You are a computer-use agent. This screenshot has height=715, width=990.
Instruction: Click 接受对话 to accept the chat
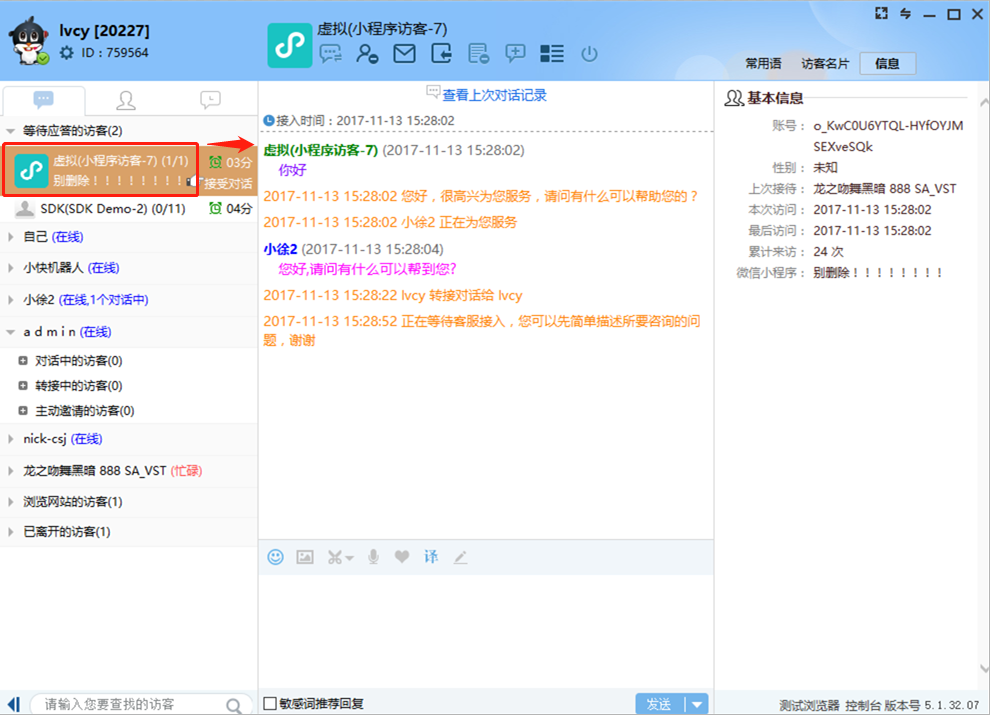coord(228,184)
